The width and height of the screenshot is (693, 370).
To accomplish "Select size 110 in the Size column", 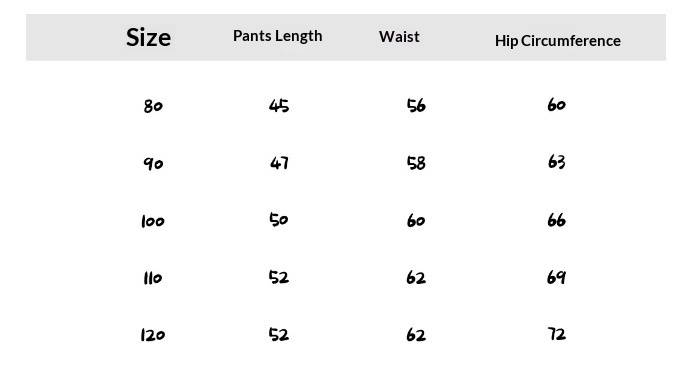I will click(x=152, y=278).
